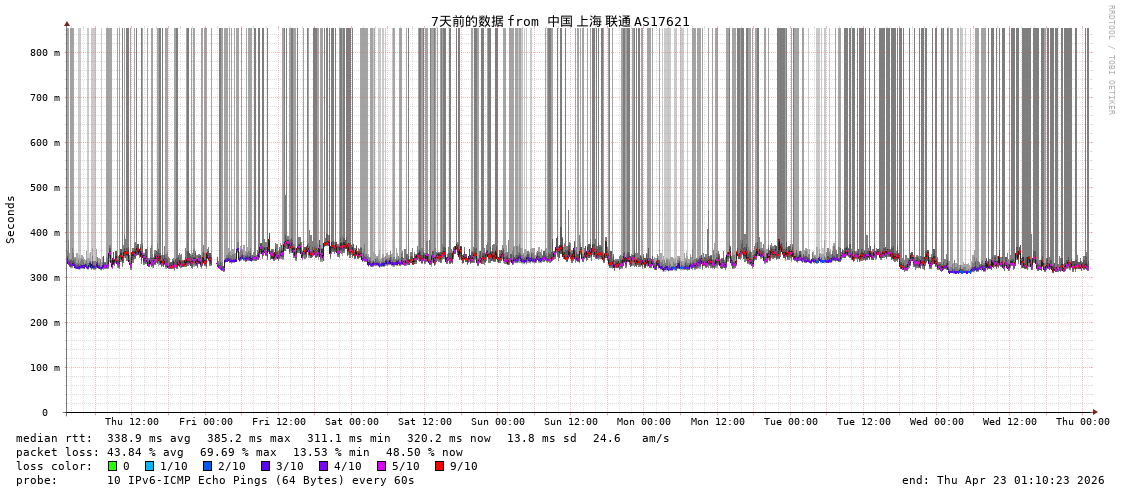Screen dimensions: 1121x494
Task: Click the 3/10 loss color swatch
Action: point(266,466)
